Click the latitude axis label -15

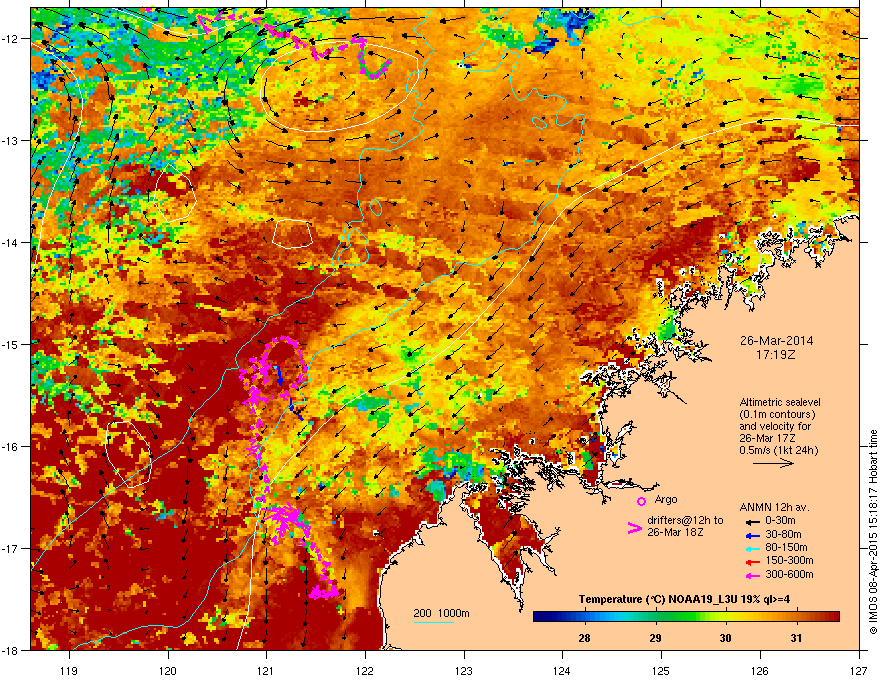click(x=11, y=344)
